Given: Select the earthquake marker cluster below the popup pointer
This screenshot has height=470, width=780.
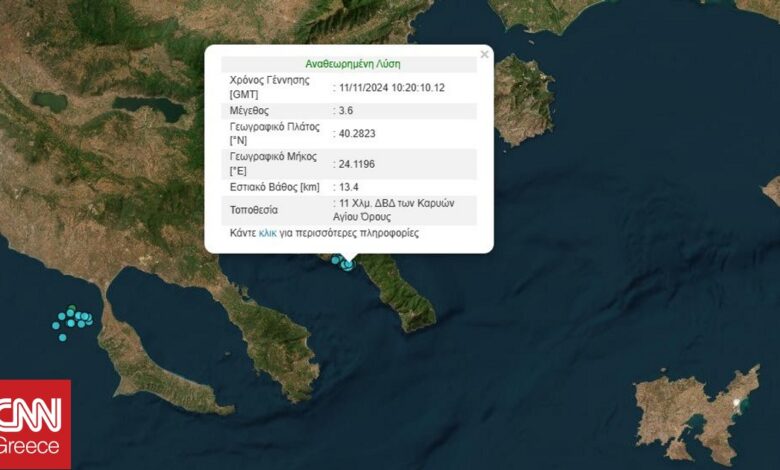Looking at the screenshot, I should (346, 264).
